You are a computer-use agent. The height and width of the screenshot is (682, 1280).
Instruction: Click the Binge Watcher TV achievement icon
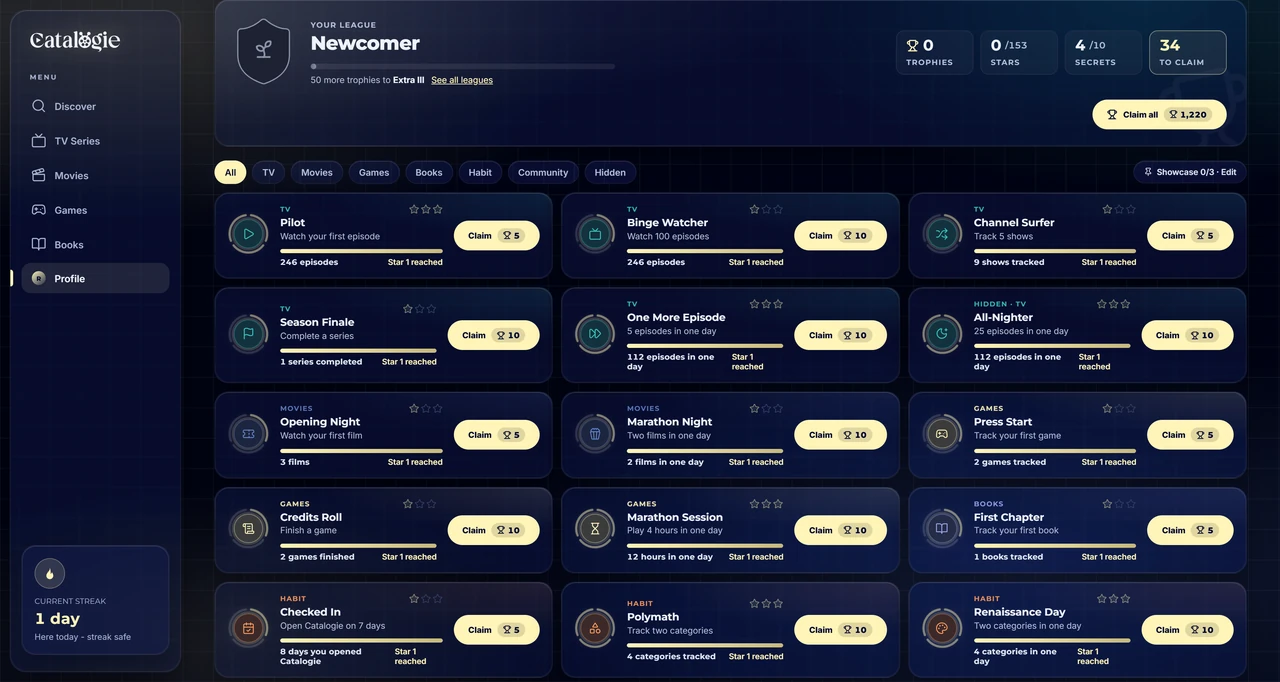(595, 235)
